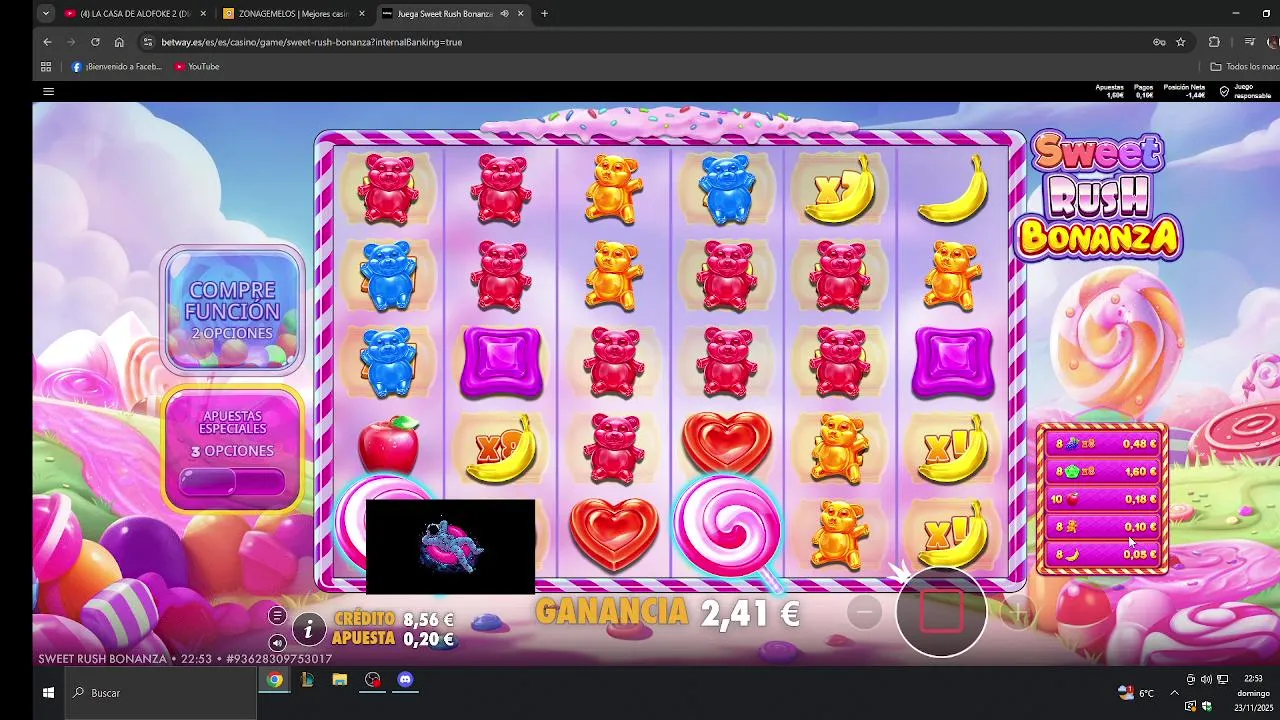
Task: Increase the bet with the plus button
Action: (1018, 612)
